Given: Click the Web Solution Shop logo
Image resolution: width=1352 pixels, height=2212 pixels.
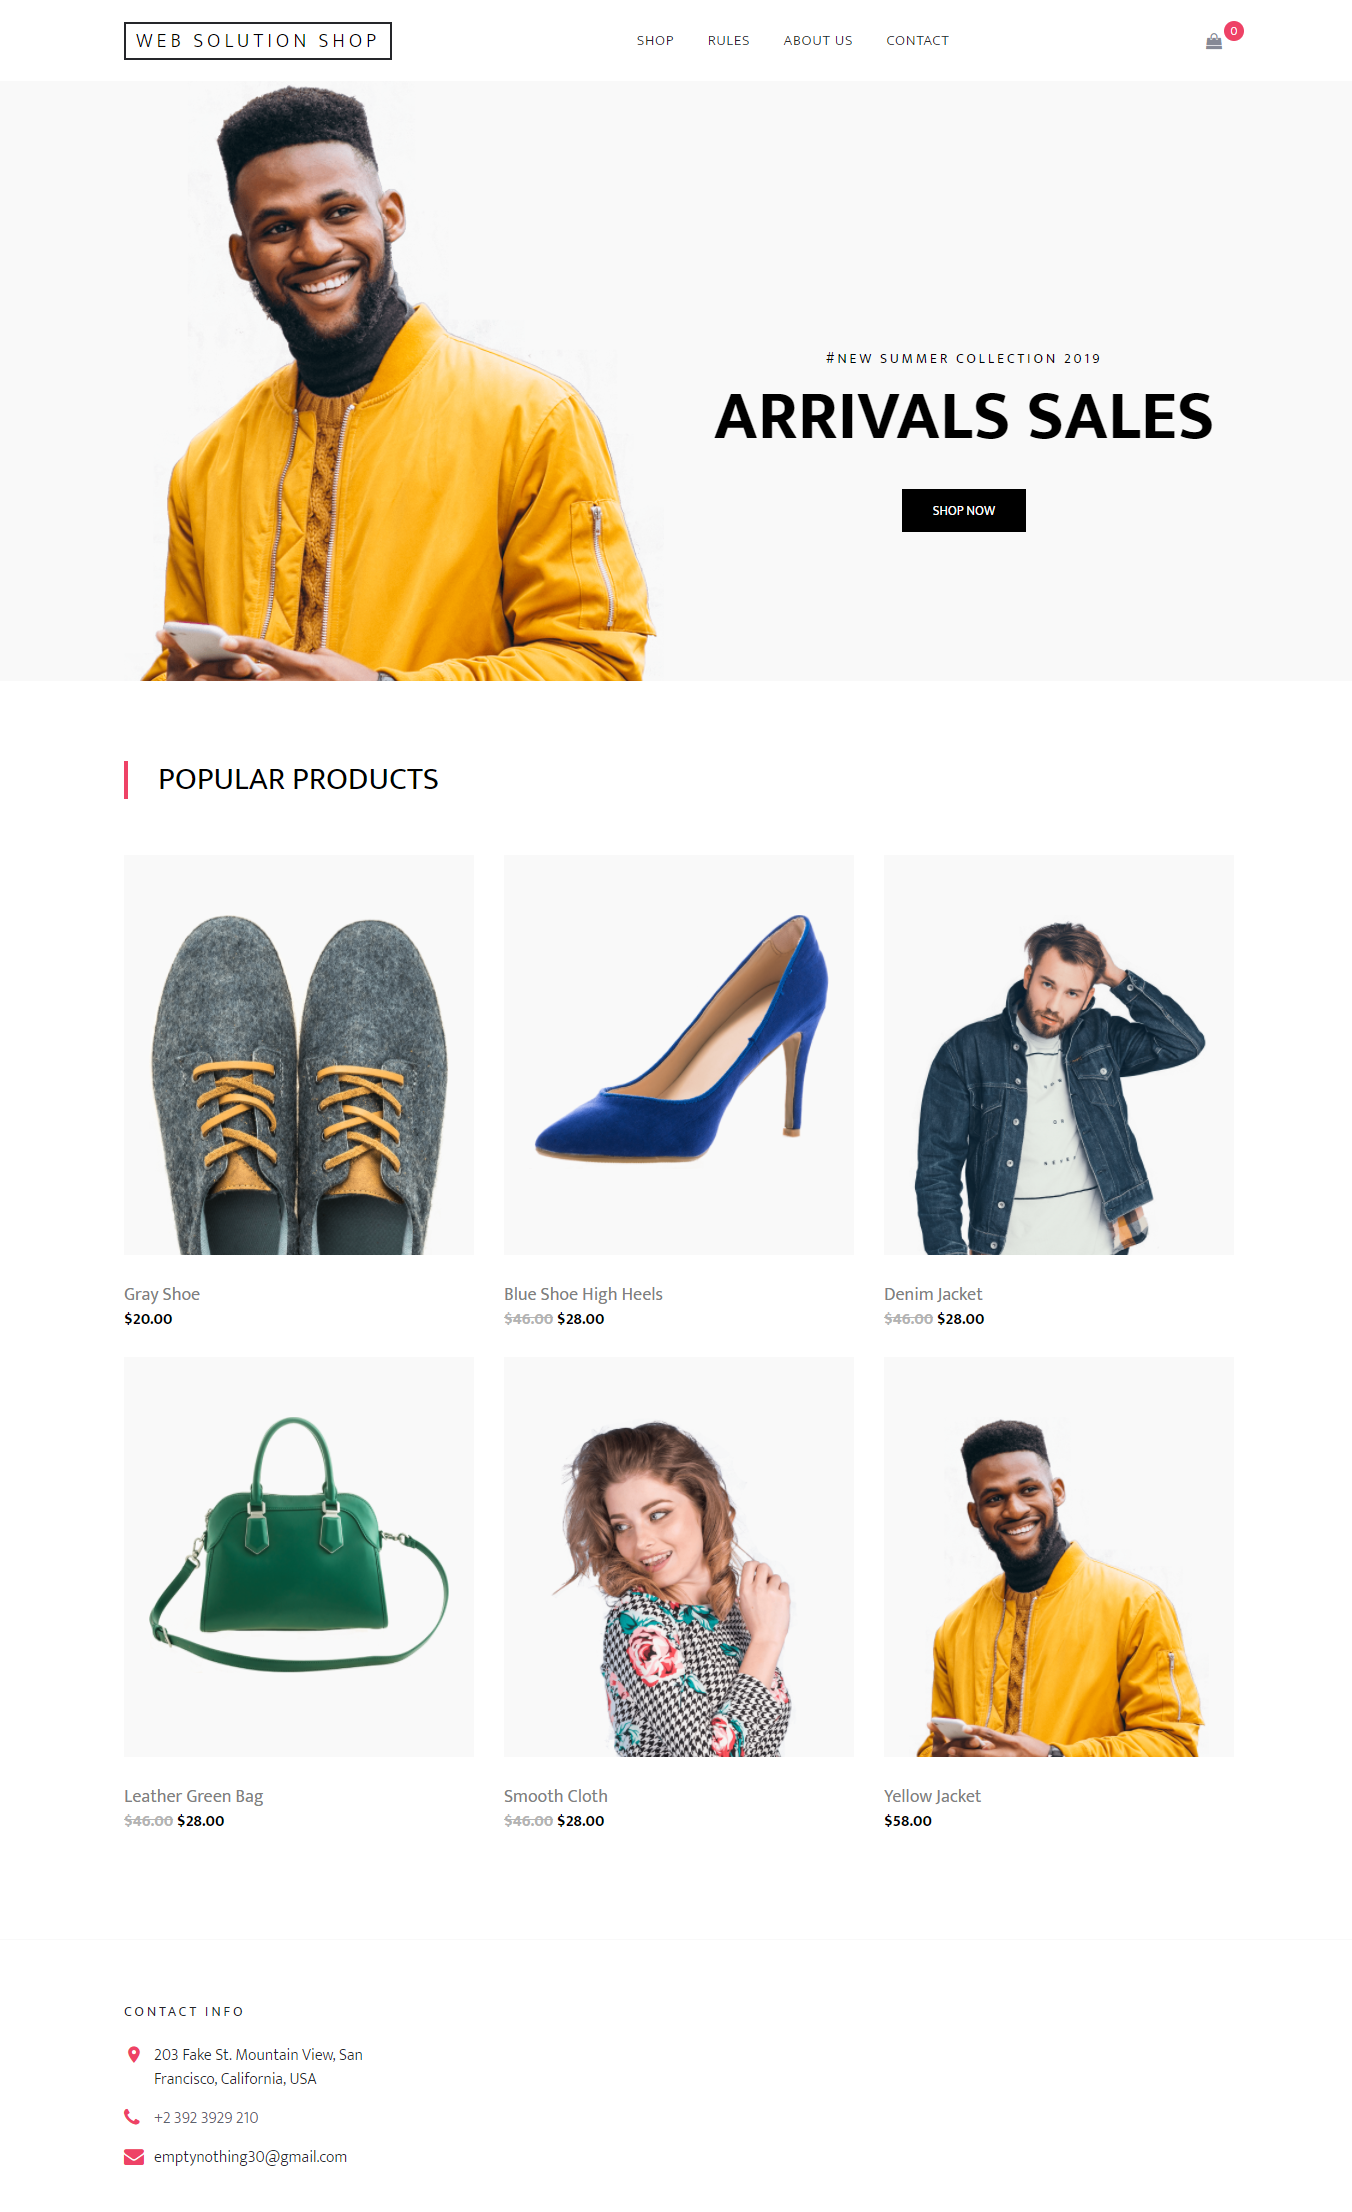Looking at the screenshot, I should (258, 41).
